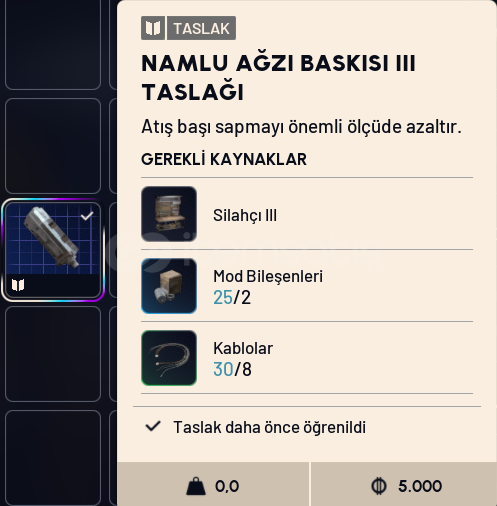Click the Mod Bileşenleri item icon
Viewport: 497px width, 506px height.
[169, 286]
